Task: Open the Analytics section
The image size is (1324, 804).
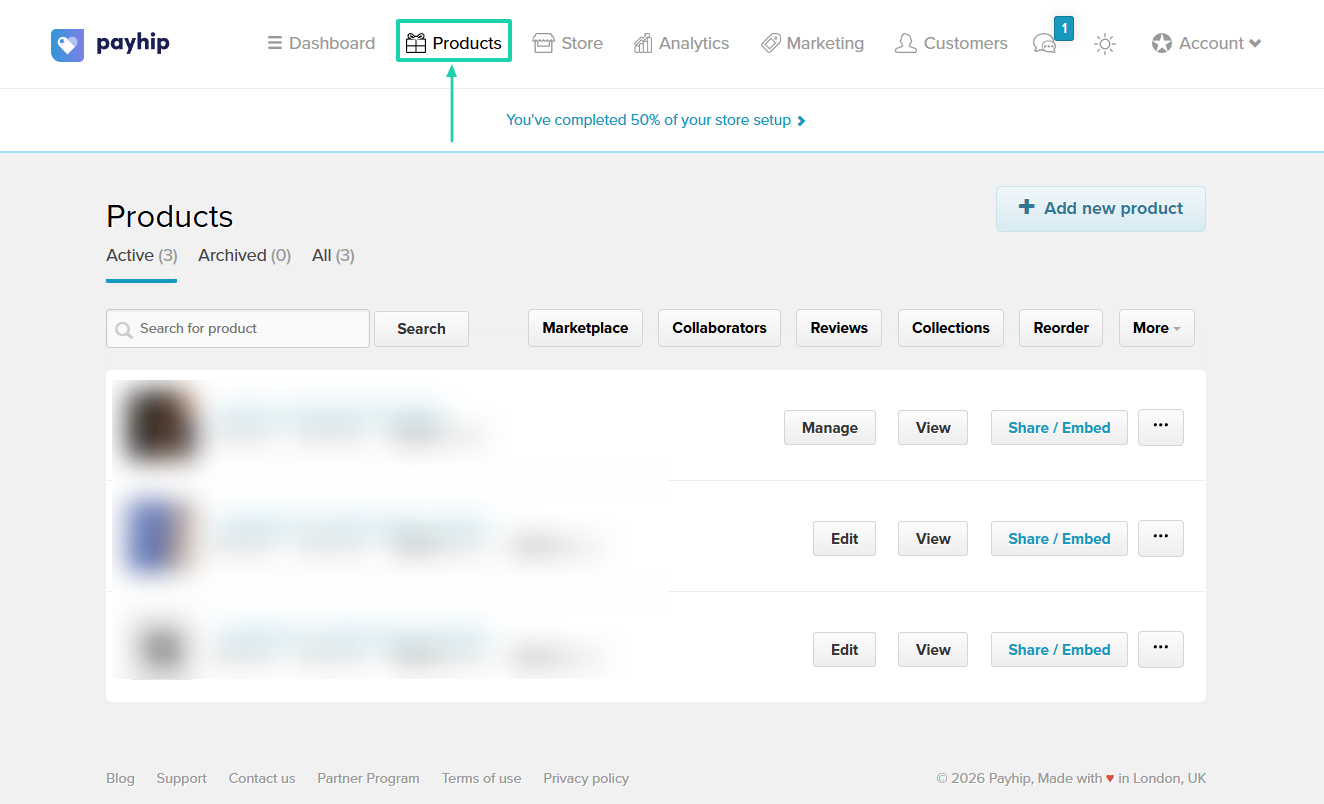Action: click(681, 43)
